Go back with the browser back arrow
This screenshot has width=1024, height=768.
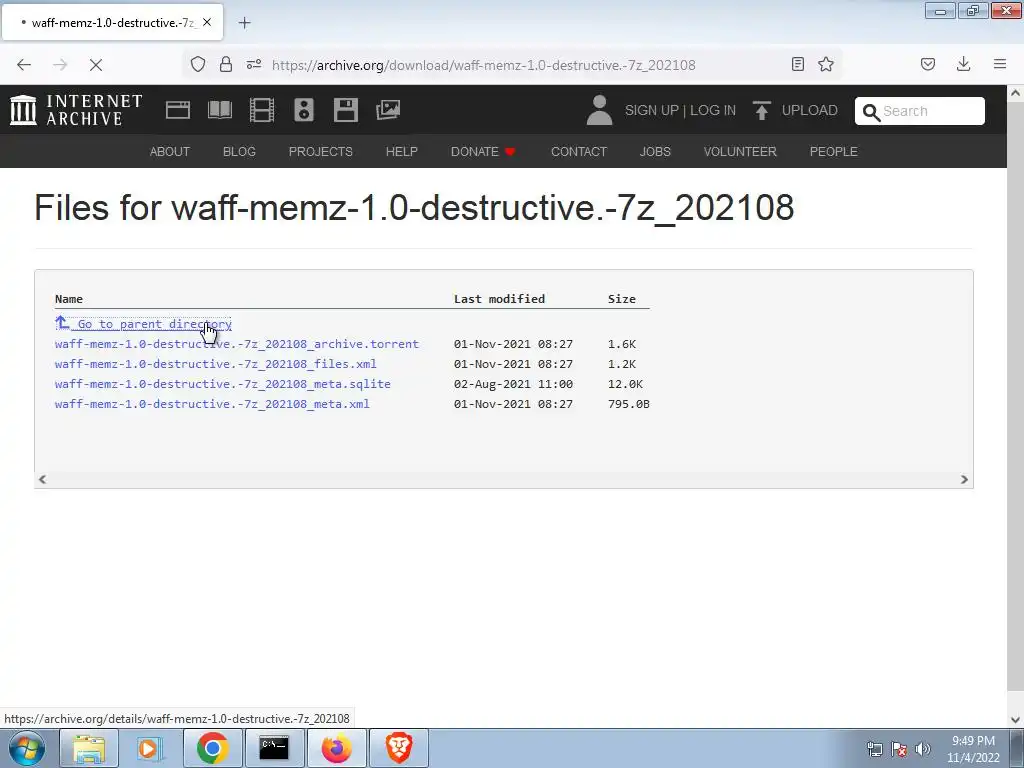(24, 65)
